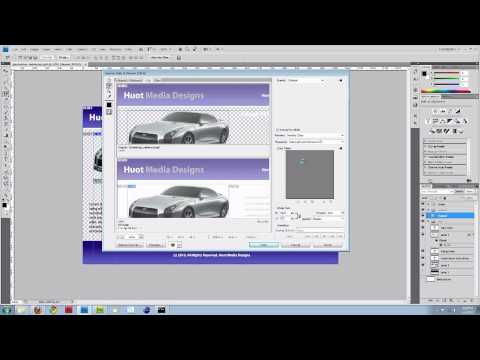The width and height of the screenshot is (480, 360).
Task: Open the Preview dropdown in the dialog
Action: point(315,135)
